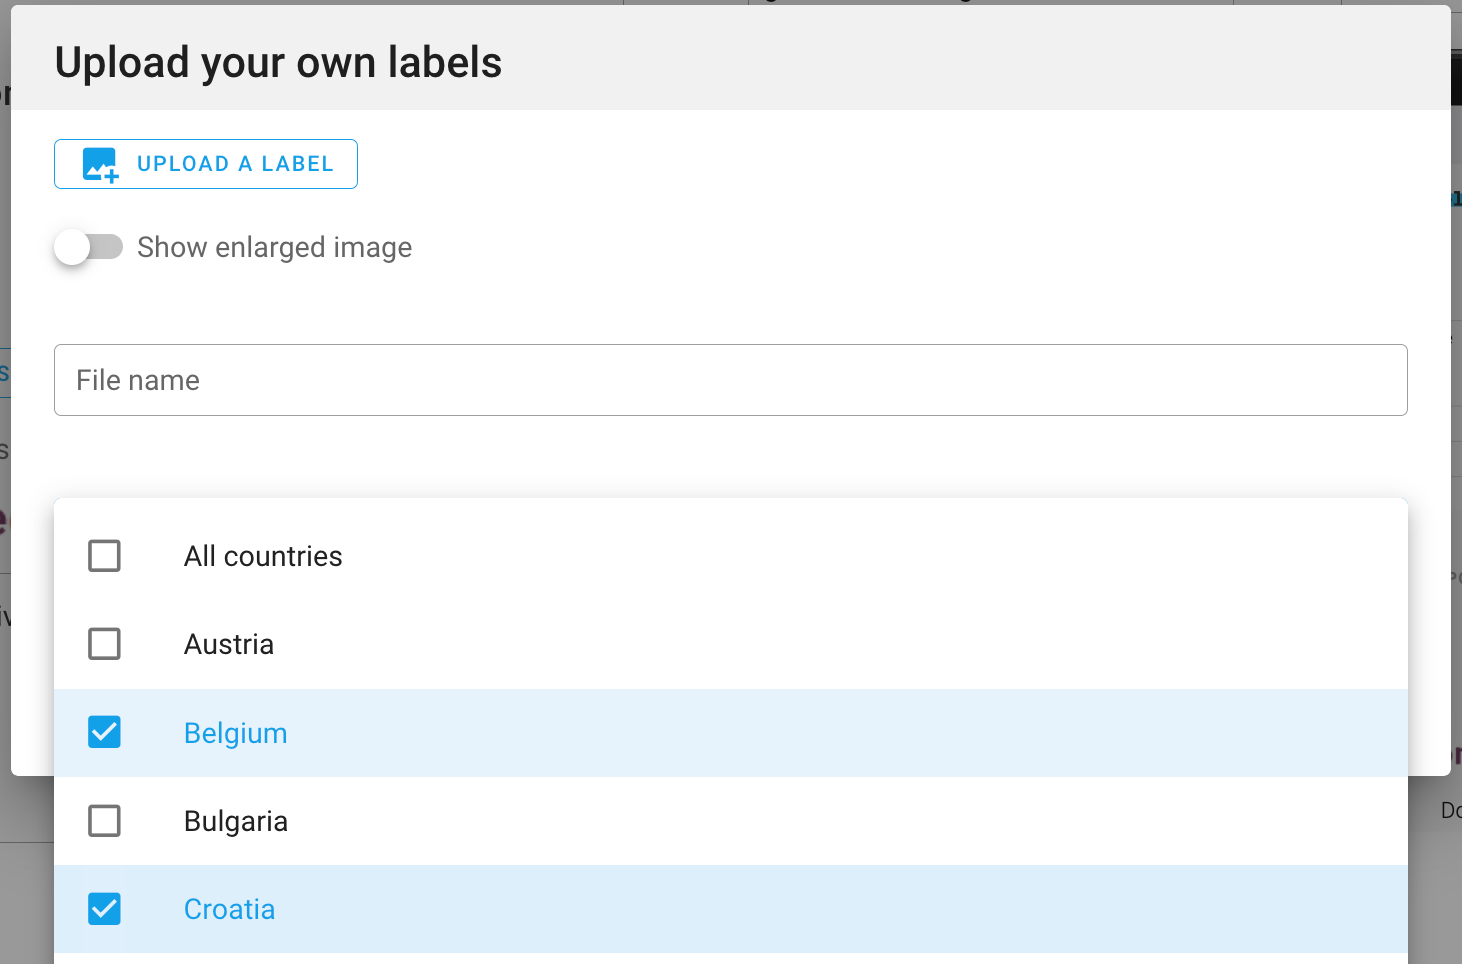Click the "Upload your own labels" dialog title
This screenshot has width=1462, height=964.
pos(278,62)
